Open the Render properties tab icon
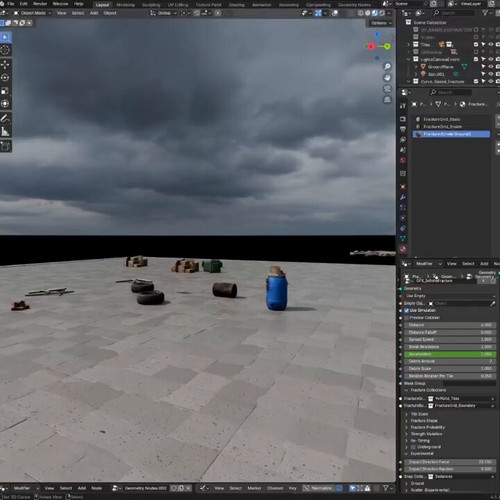500x500 pixels. [x=403, y=119]
